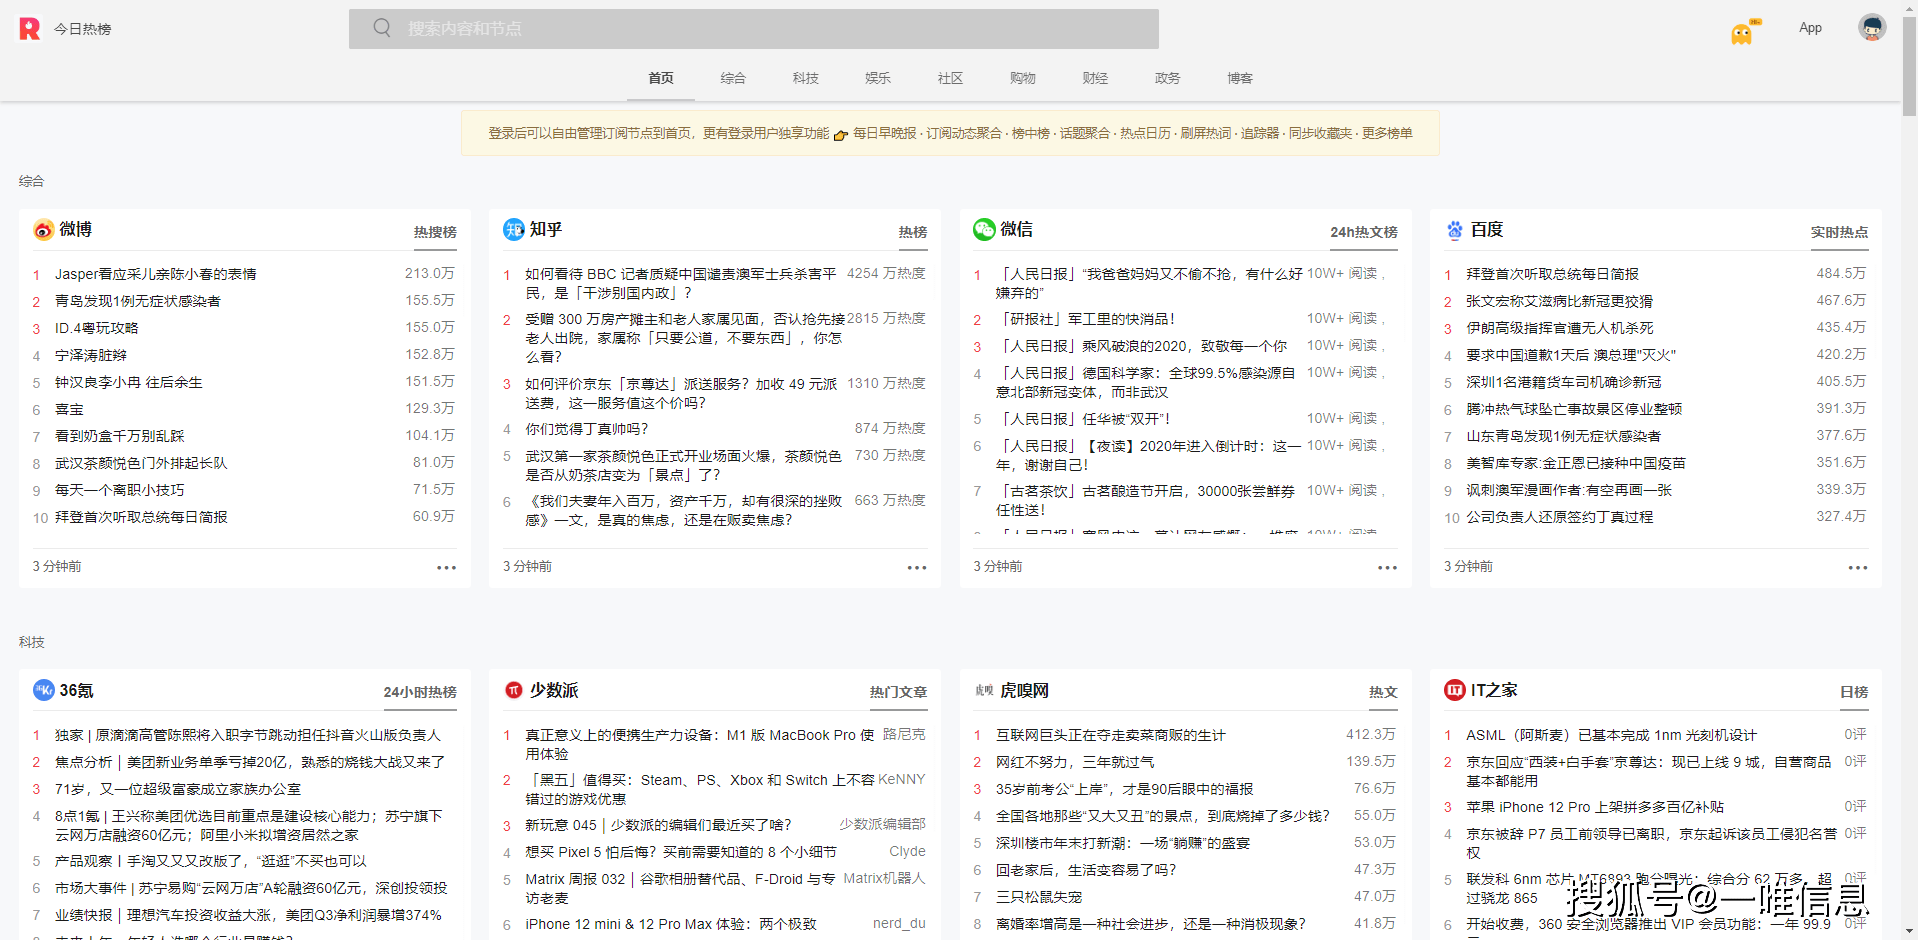Click the IT之家 logo icon
The height and width of the screenshot is (940, 1918).
[x=1455, y=690]
